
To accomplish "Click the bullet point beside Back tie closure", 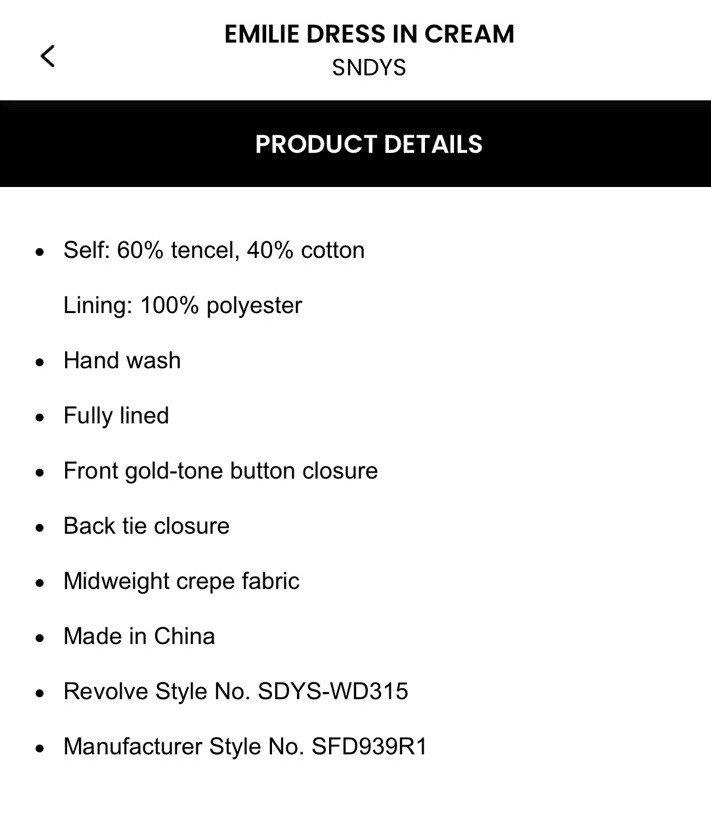I will [40, 528].
